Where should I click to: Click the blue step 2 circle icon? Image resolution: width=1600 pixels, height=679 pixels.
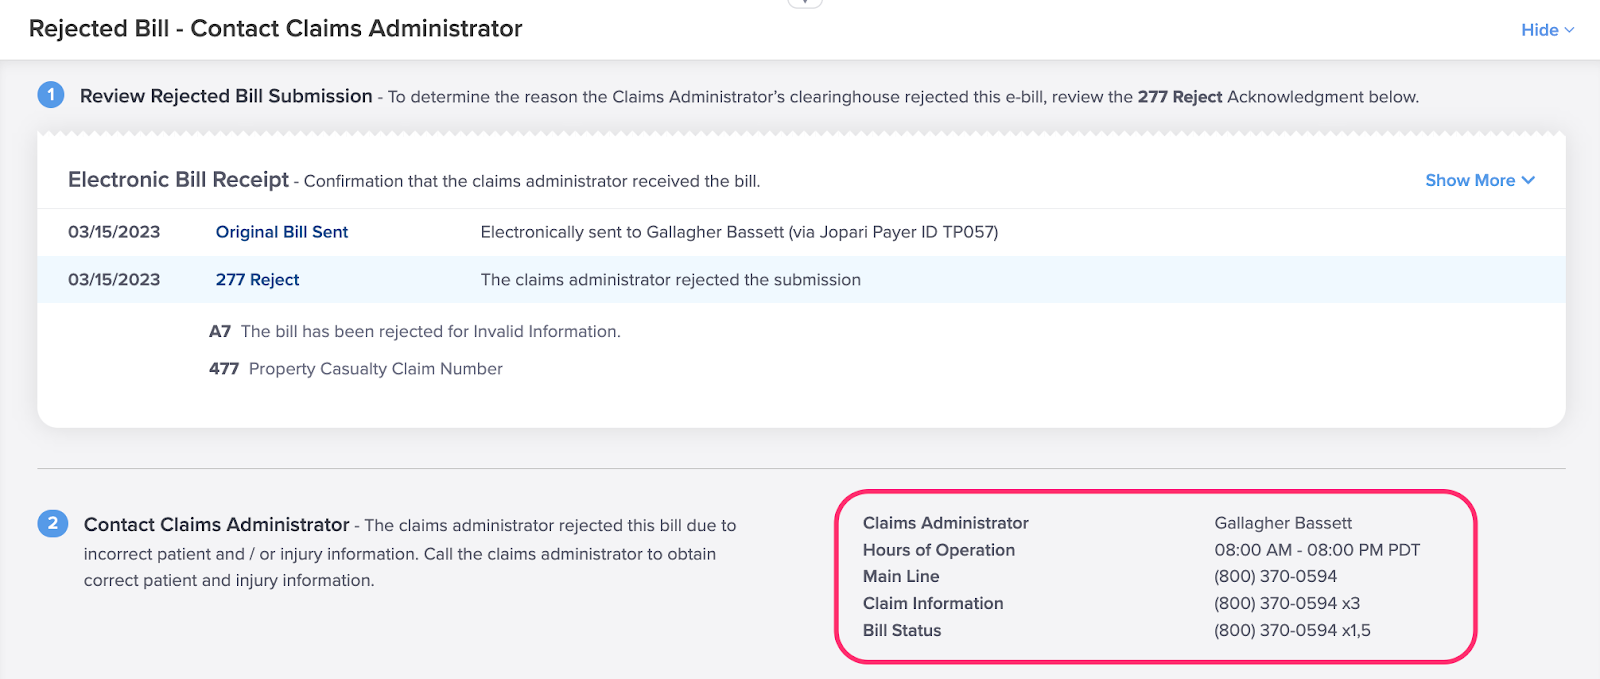[52, 523]
